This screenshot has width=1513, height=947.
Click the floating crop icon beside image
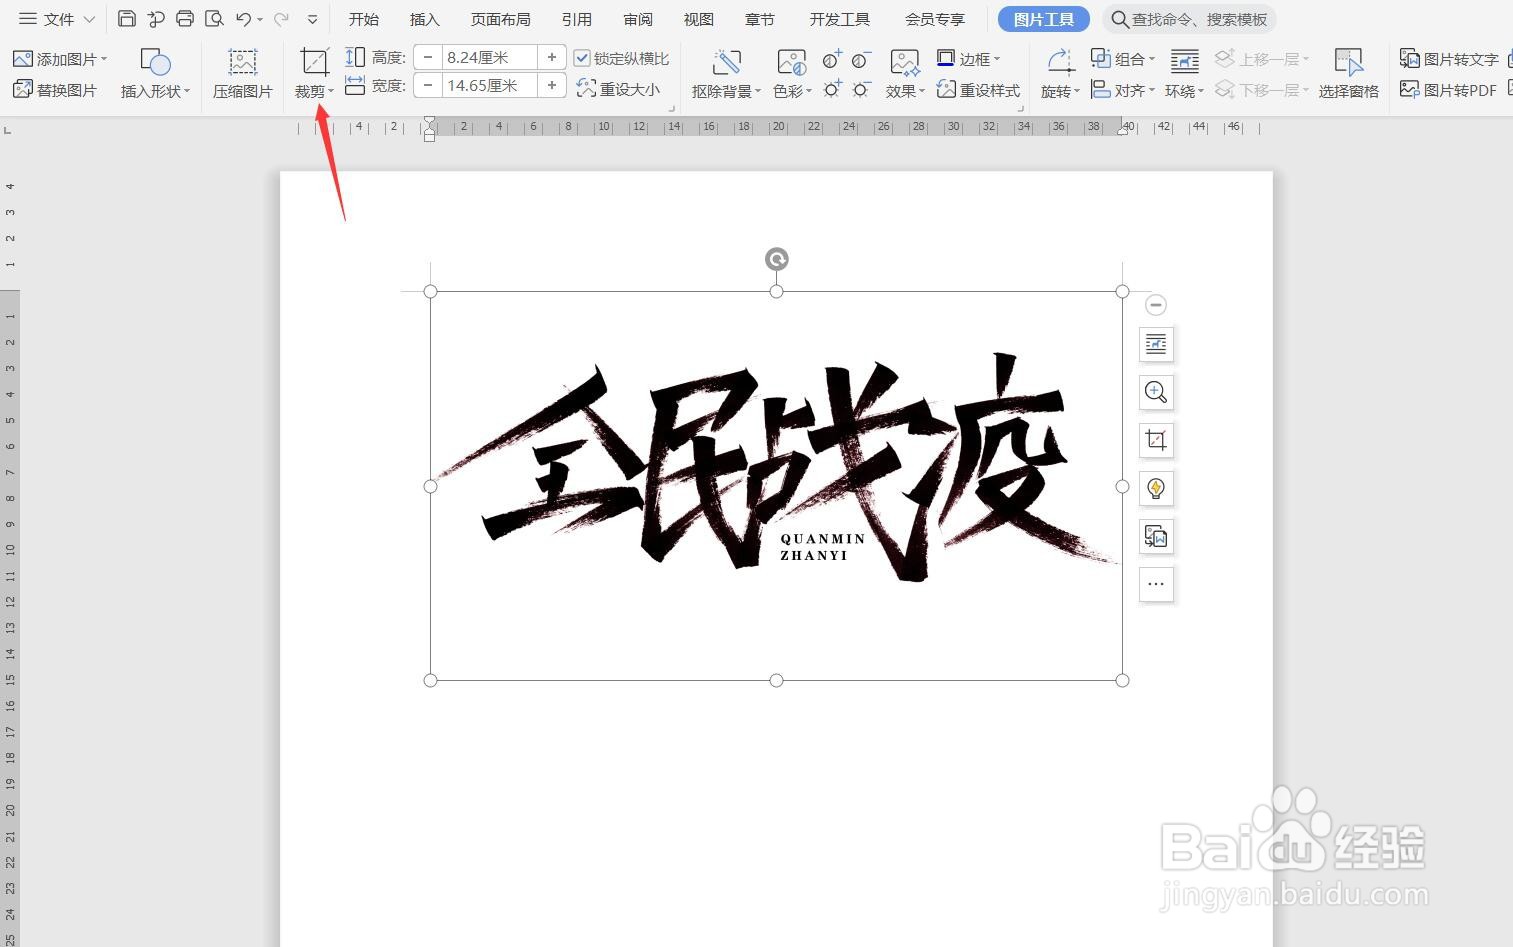(x=1155, y=440)
